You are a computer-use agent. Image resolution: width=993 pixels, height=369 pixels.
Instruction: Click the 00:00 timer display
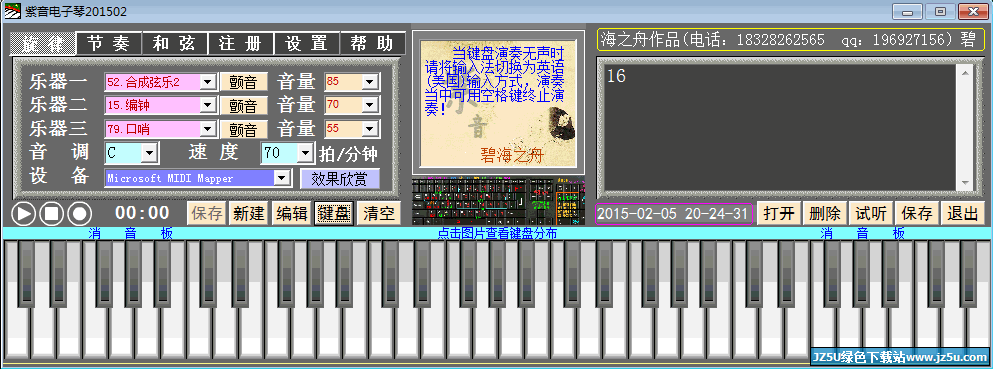pos(142,213)
